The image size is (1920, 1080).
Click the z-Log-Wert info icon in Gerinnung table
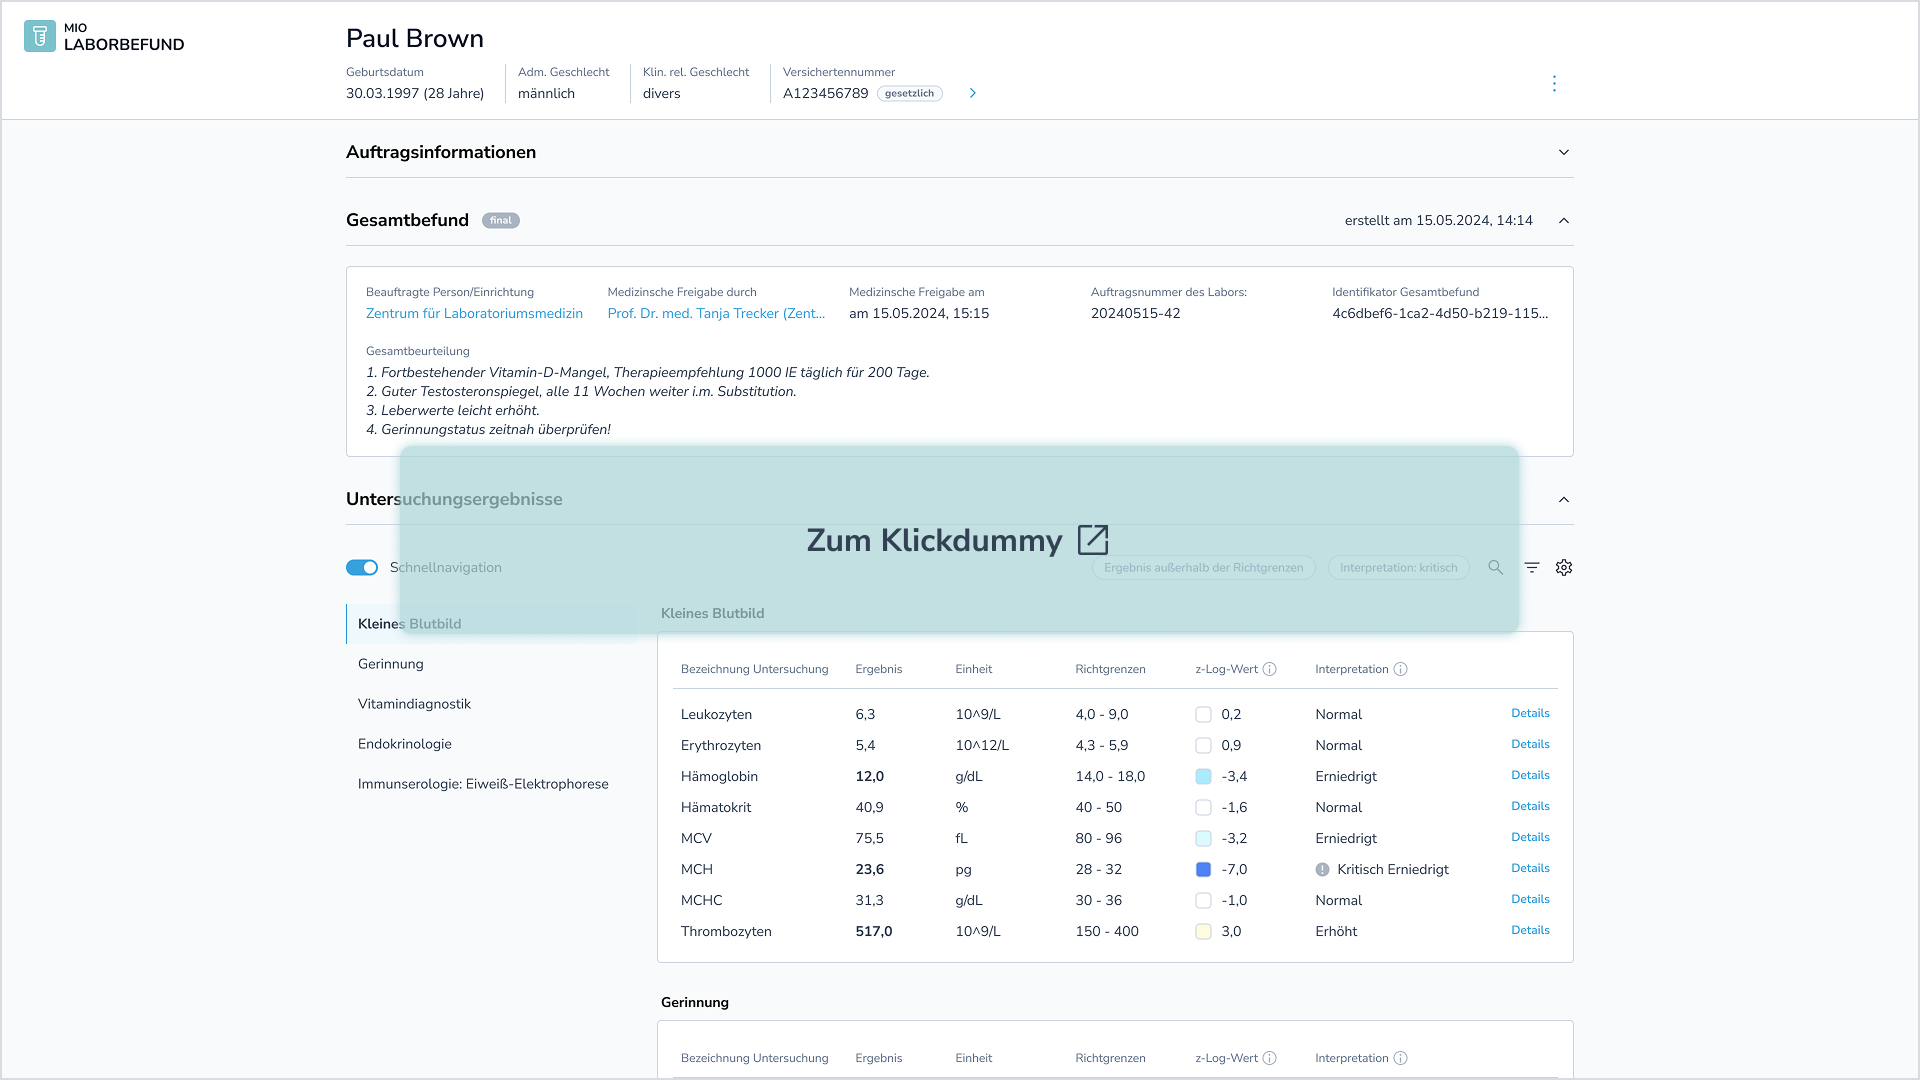[x=1270, y=1058]
